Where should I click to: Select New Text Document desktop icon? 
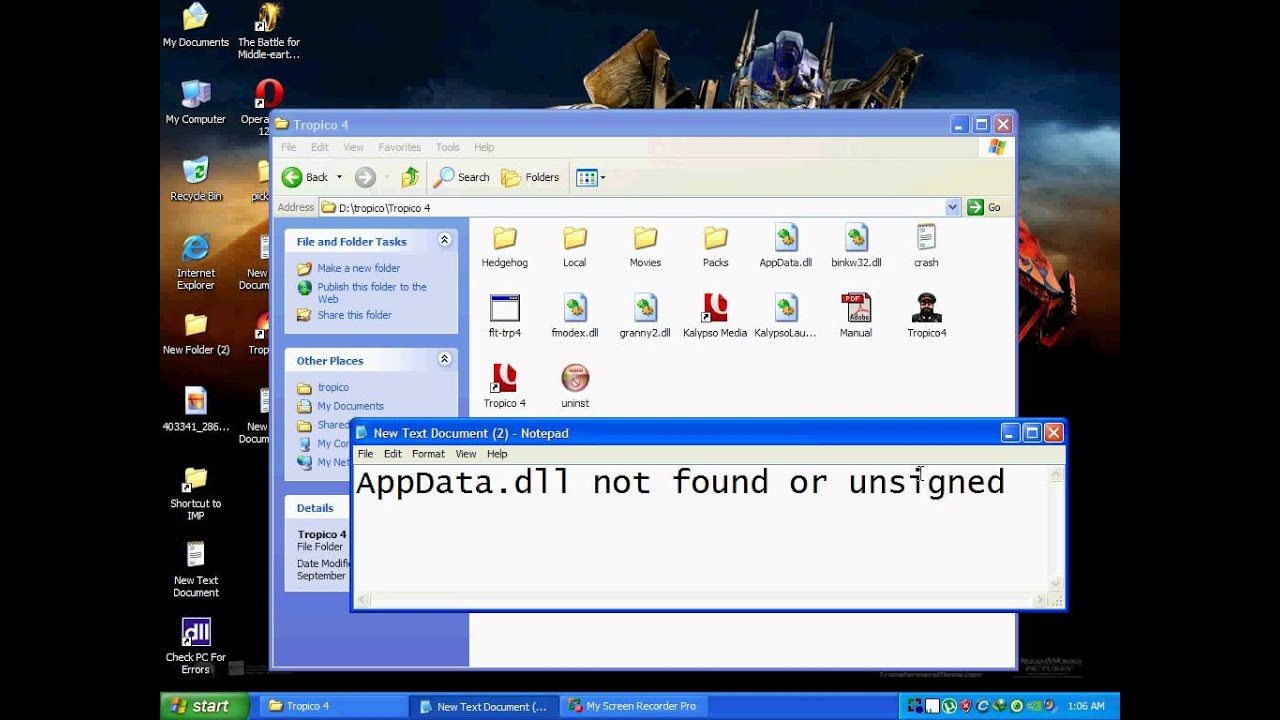pos(196,570)
